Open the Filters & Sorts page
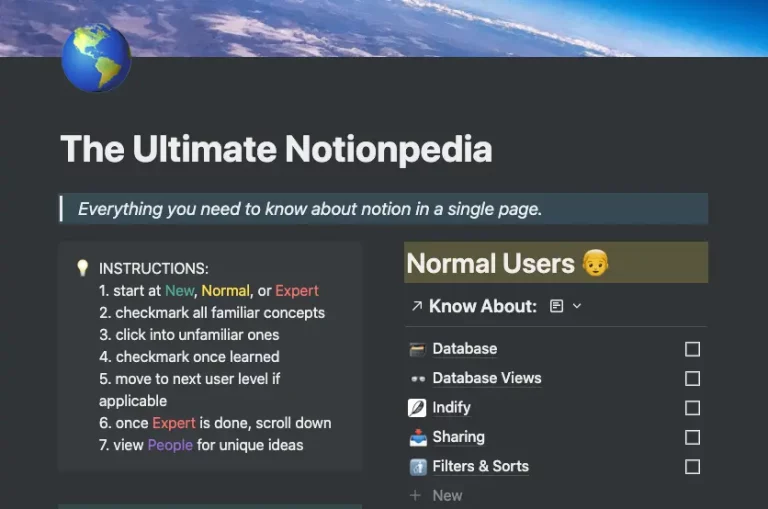This screenshot has height=509, width=768. [480, 466]
